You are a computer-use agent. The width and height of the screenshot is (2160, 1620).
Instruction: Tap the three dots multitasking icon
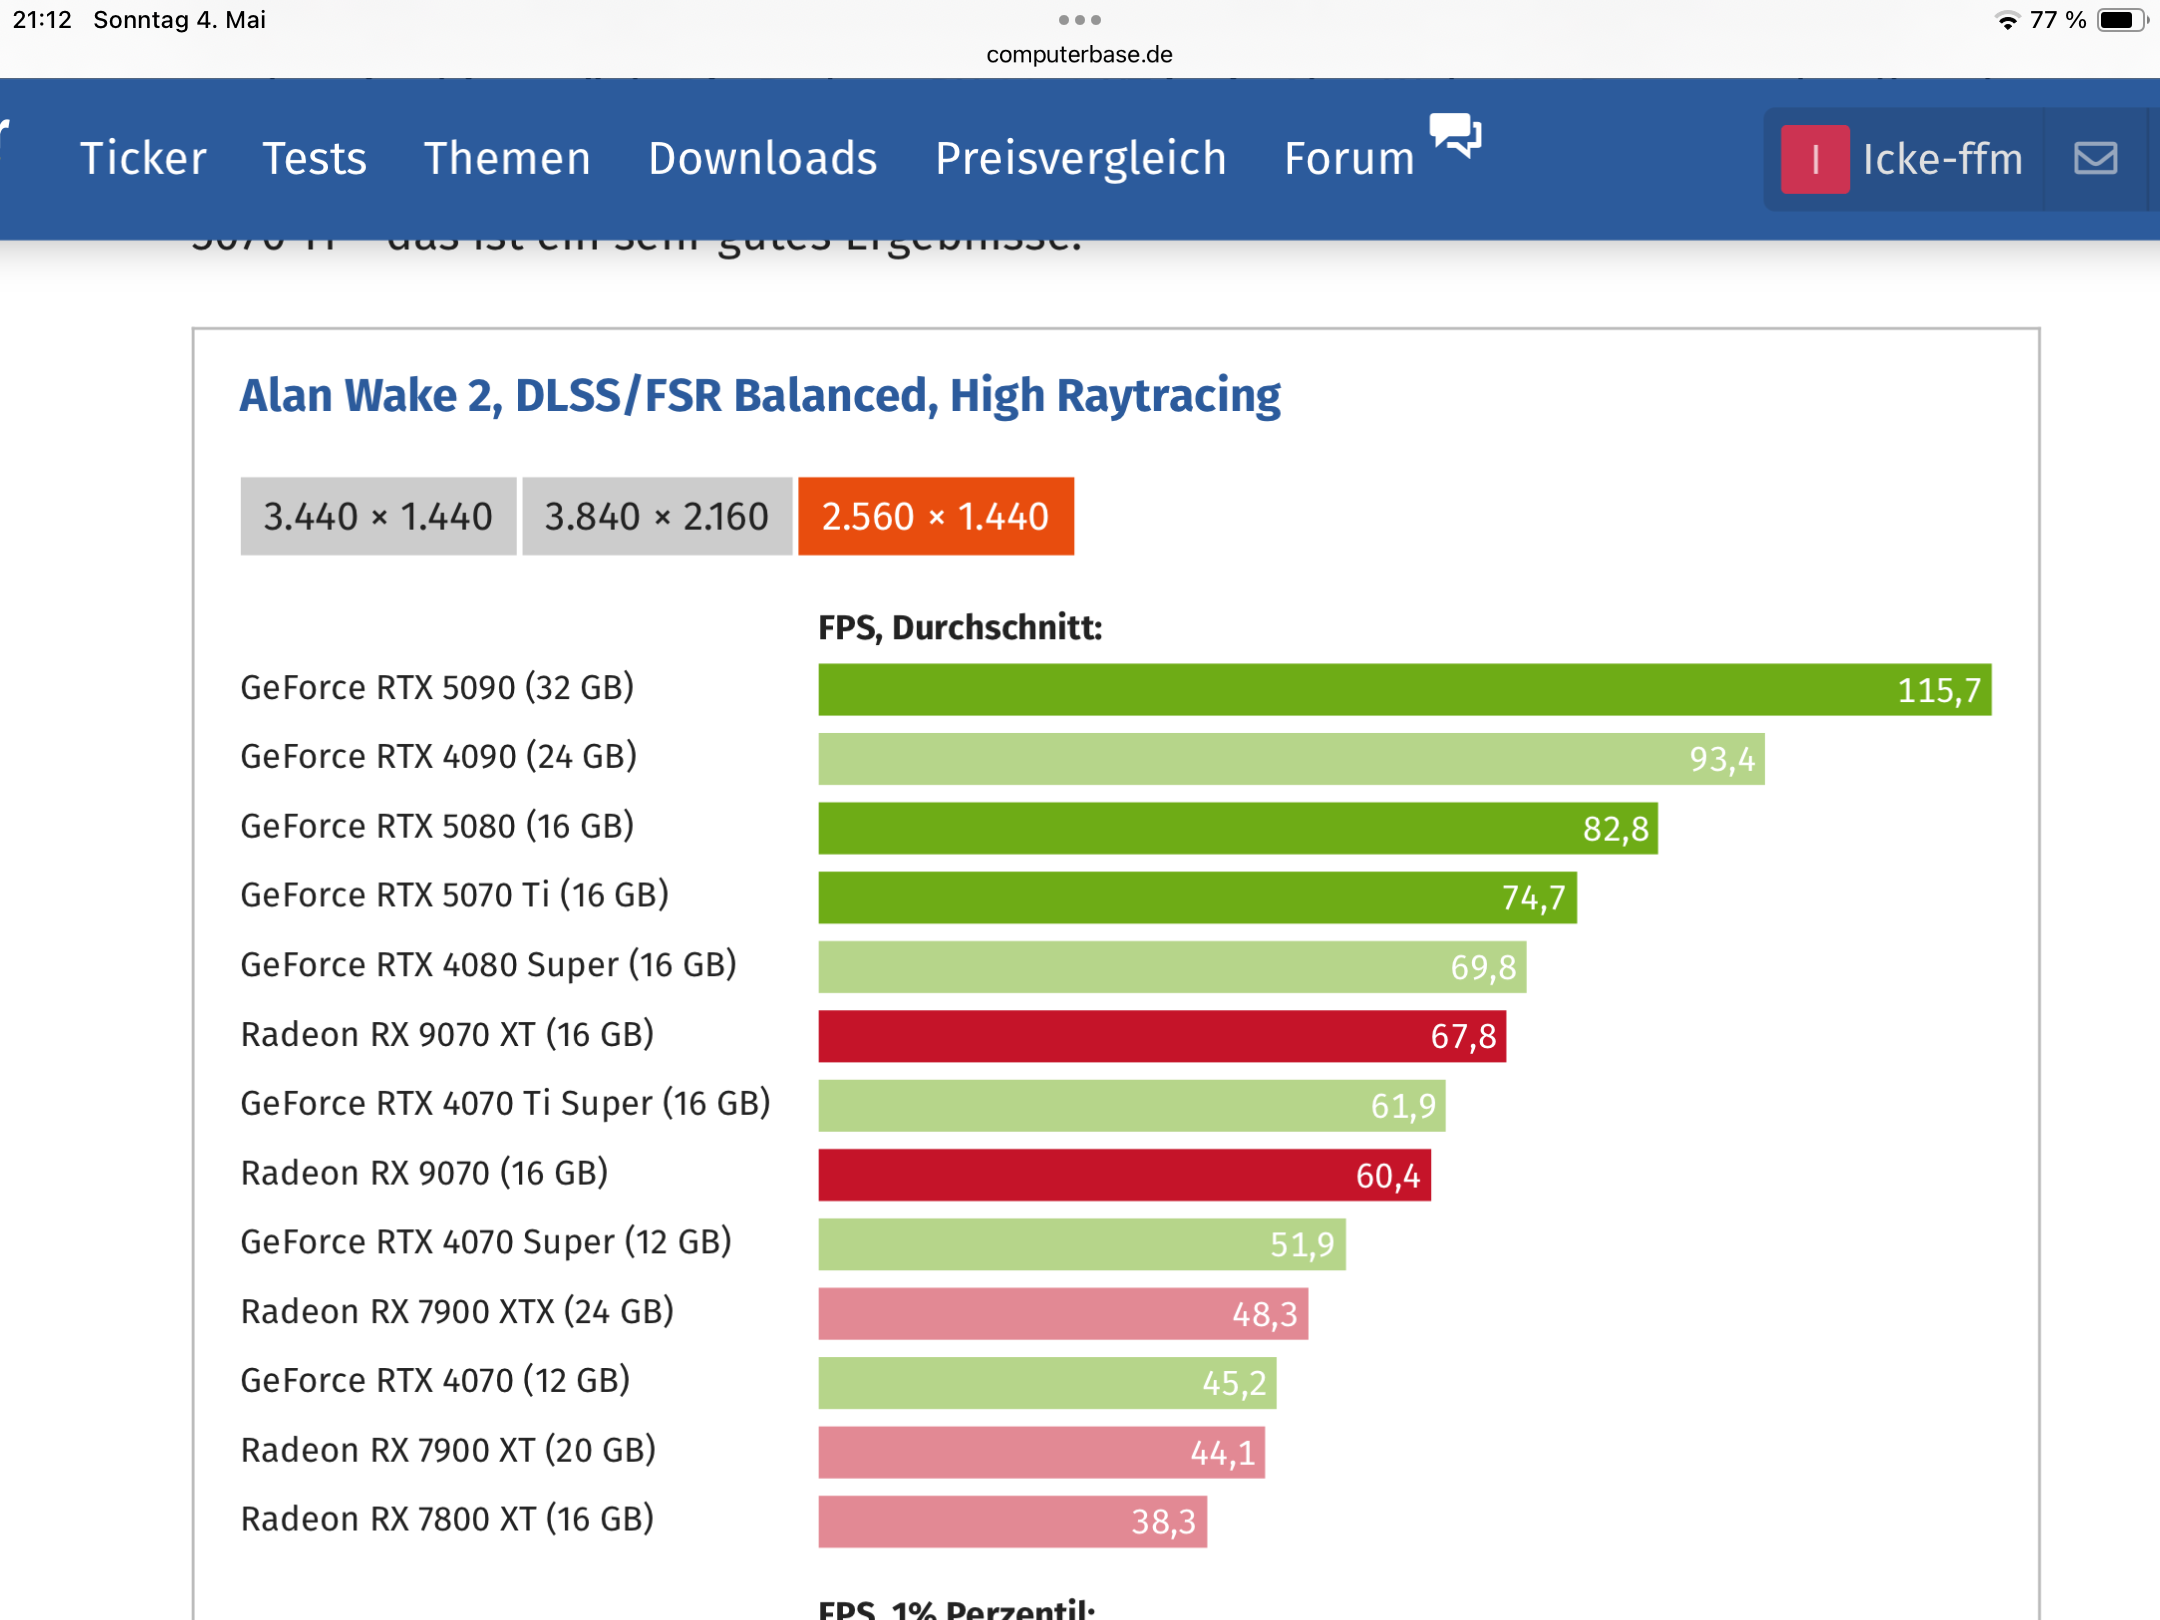point(1079,20)
